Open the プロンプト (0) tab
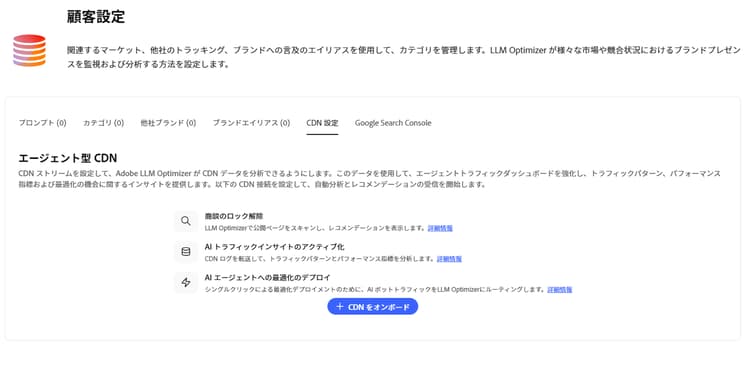 tap(43, 123)
